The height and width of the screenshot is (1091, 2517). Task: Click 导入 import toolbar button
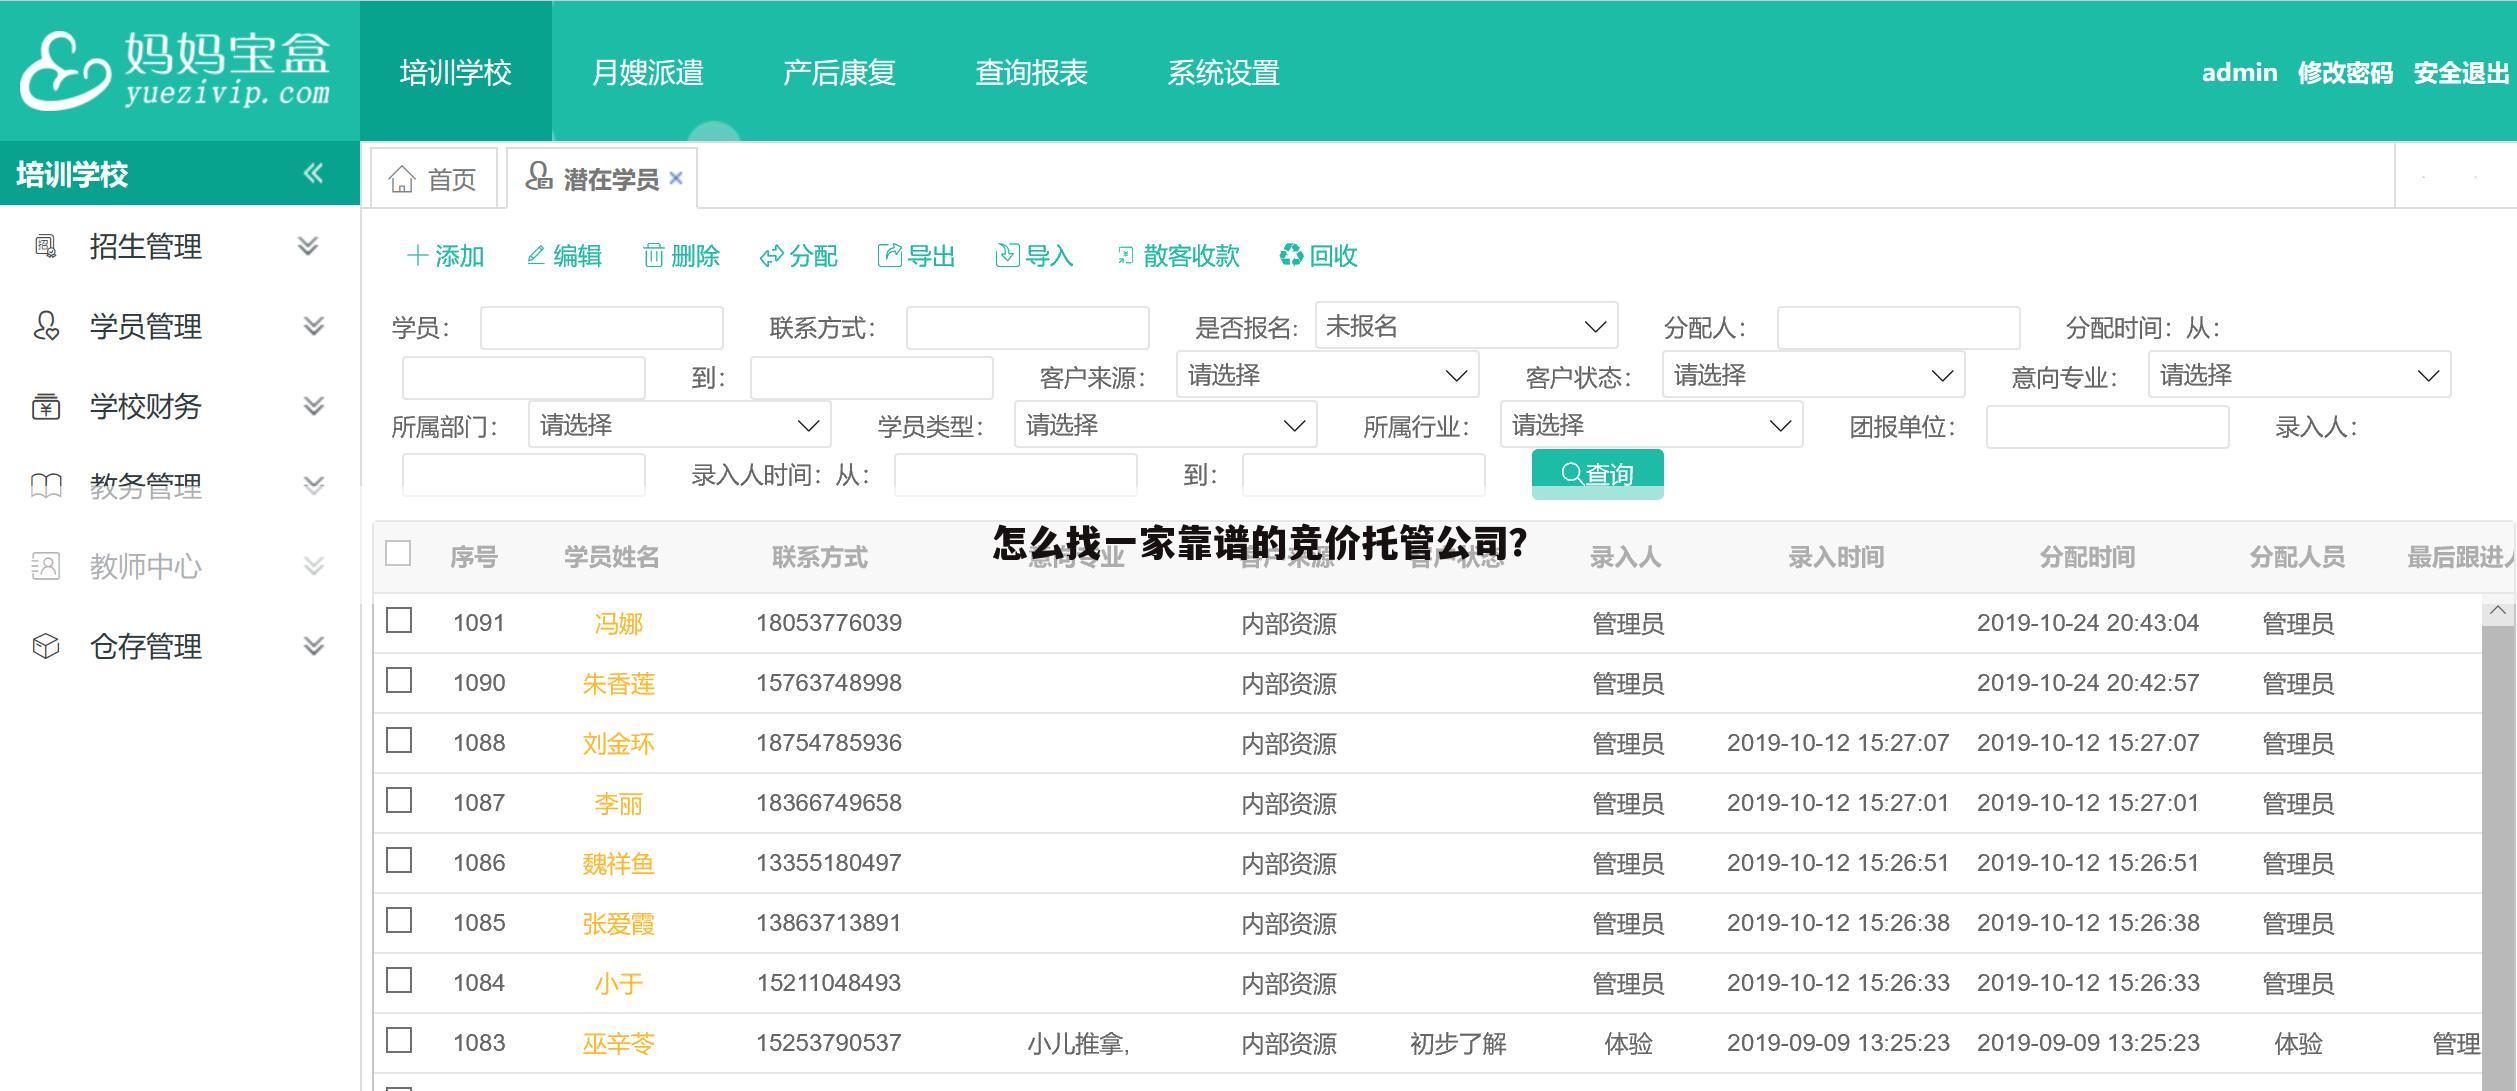click(1034, 256)
